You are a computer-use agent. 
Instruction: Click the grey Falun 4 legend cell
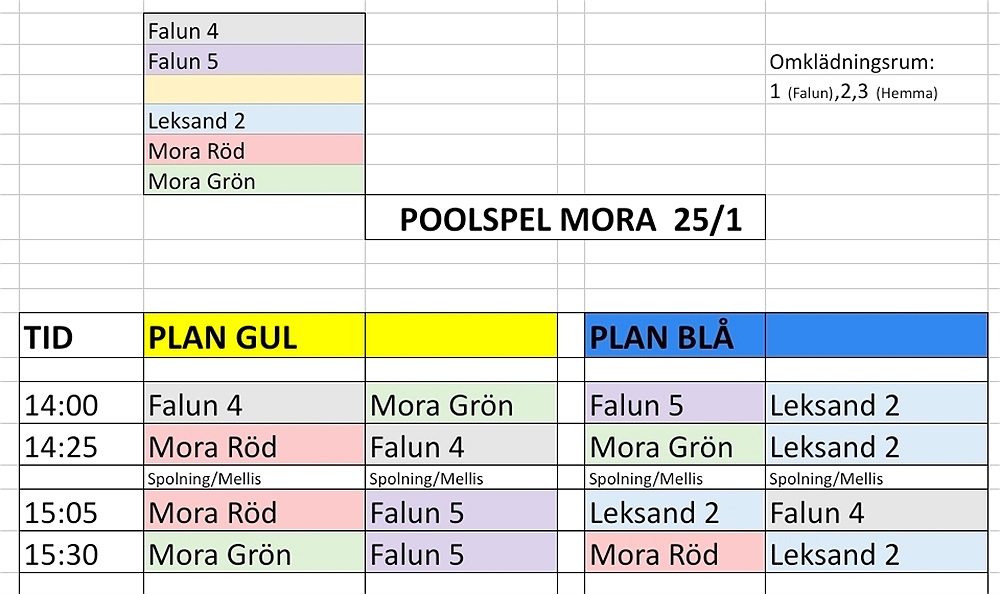[254, 31]
